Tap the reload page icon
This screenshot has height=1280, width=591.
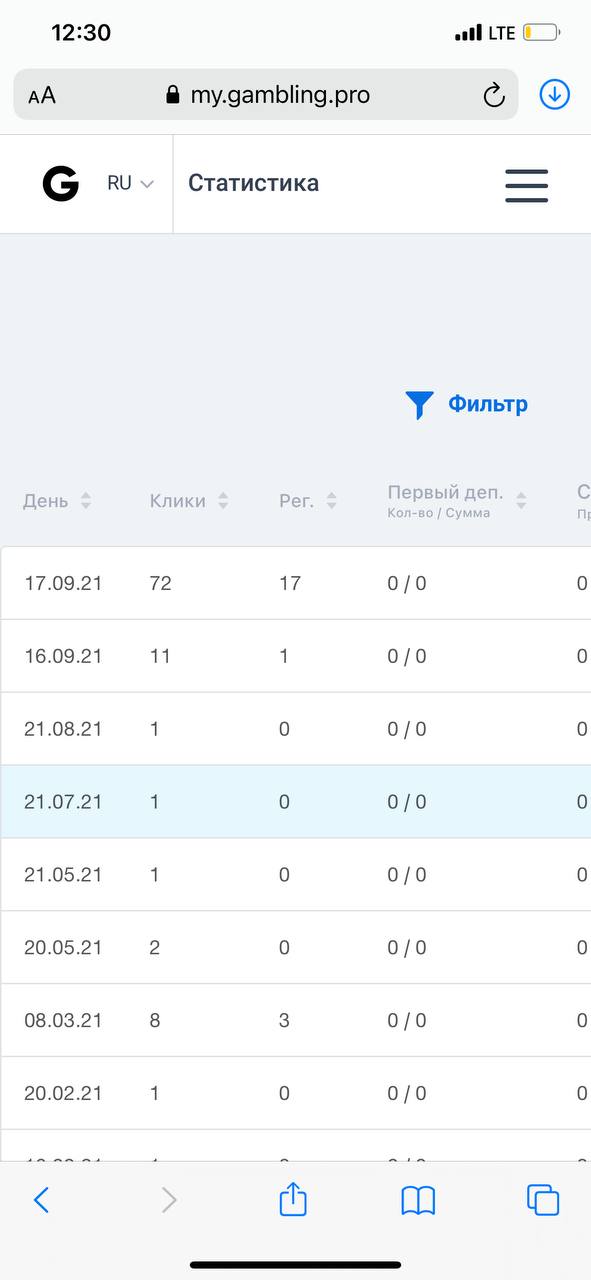point(494,95)
